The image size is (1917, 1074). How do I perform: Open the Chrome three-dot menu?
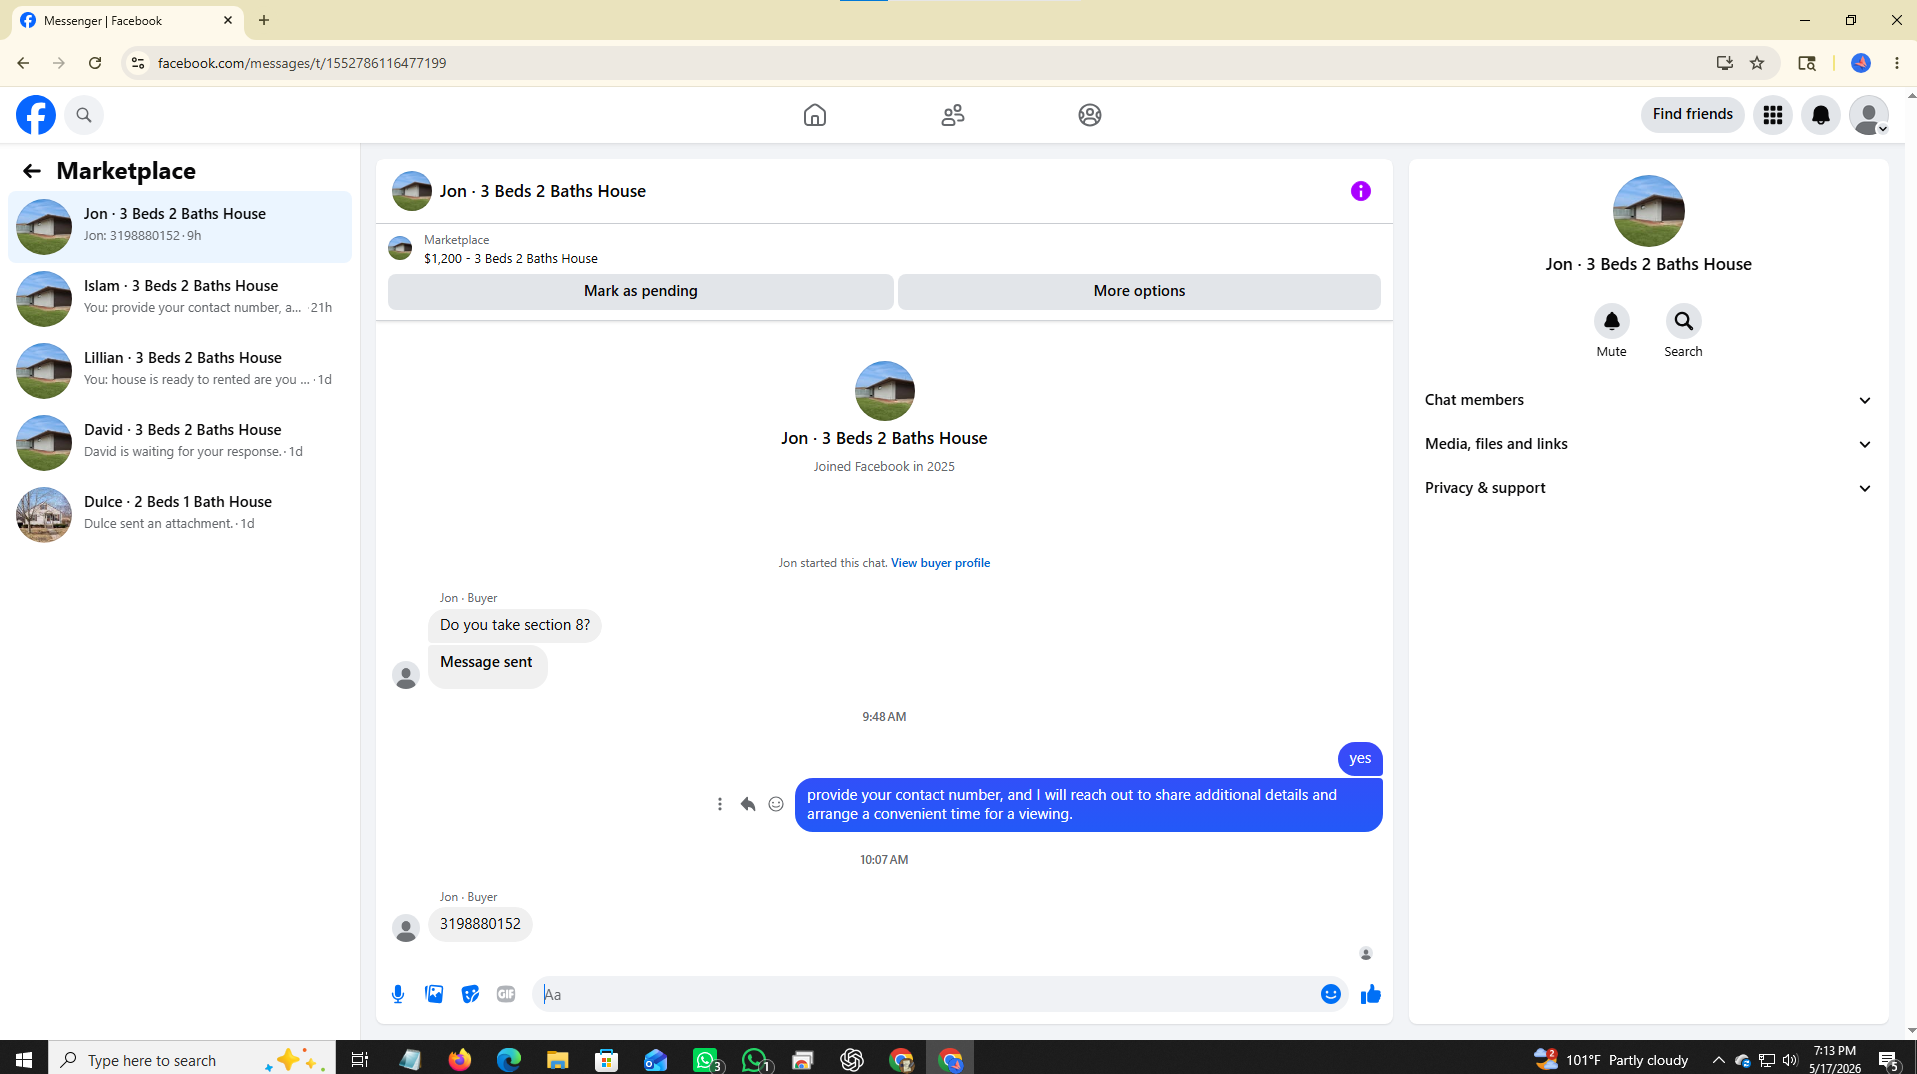tap(1897, 63)
